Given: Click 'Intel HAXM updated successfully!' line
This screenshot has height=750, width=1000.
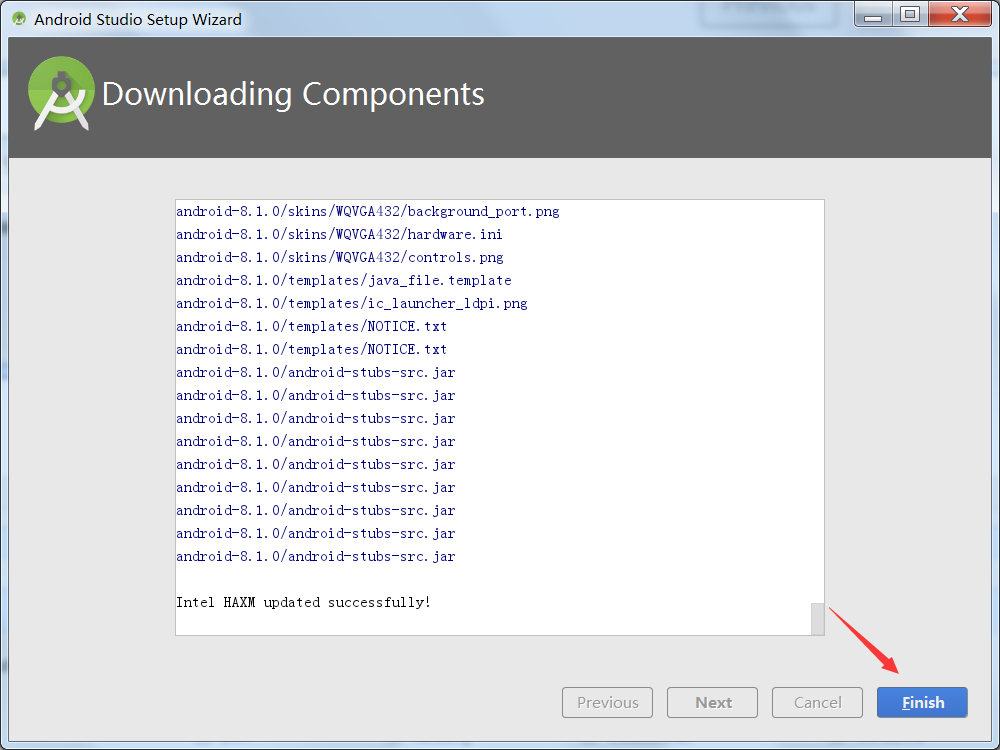Looking at the screenshot, I should pyautogui.click(x=304, y=602).
